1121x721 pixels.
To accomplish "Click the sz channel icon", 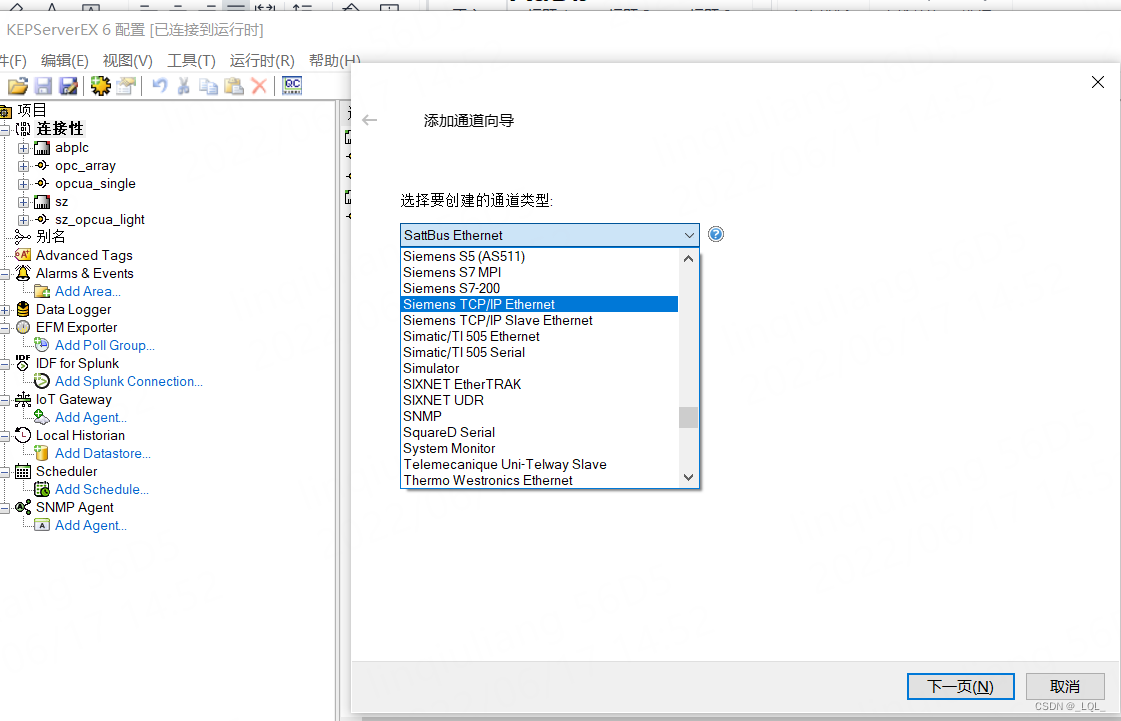I will [x=42, y=202].
